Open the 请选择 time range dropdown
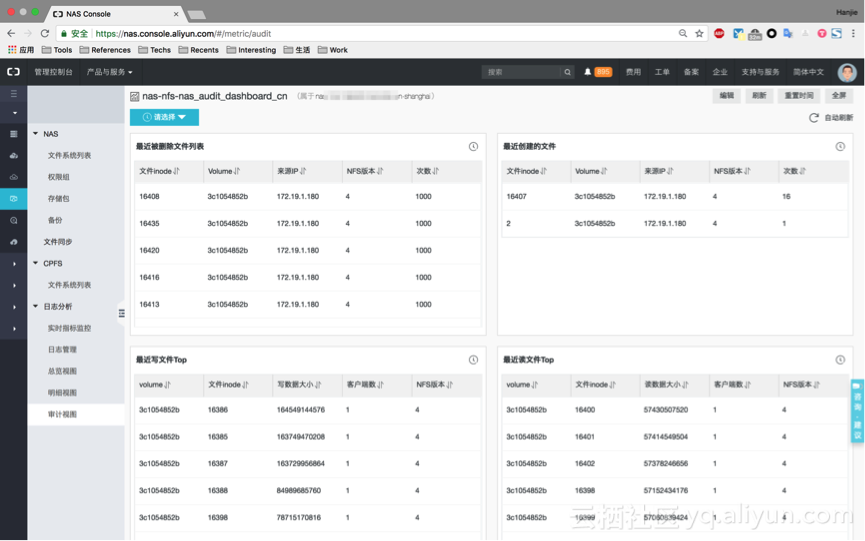865x541 pixels. pyautogui.click(x=164, y=117)
